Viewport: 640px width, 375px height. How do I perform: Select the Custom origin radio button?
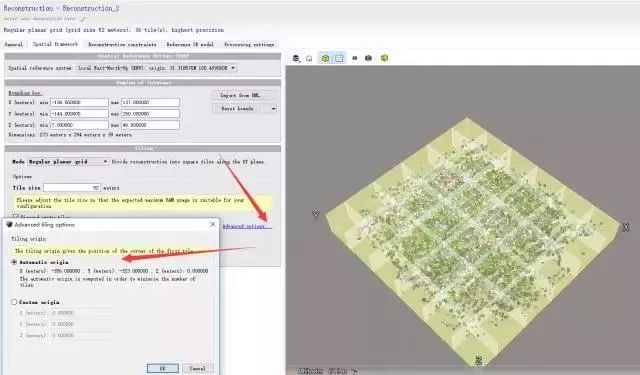click(x=14, y=302)
